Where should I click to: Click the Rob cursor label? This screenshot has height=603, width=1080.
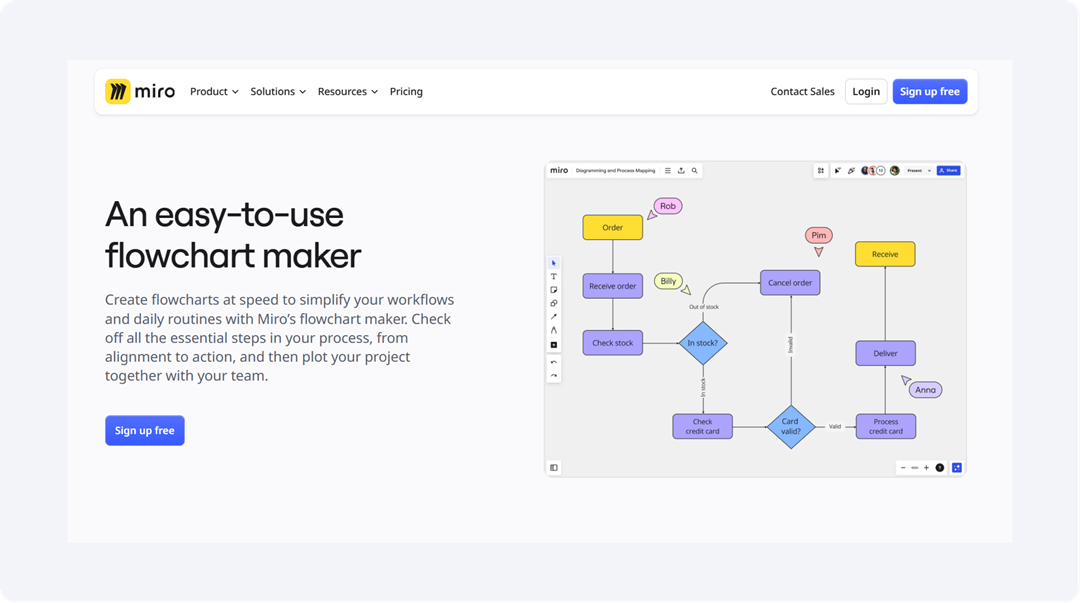click(x=668, y=206)
